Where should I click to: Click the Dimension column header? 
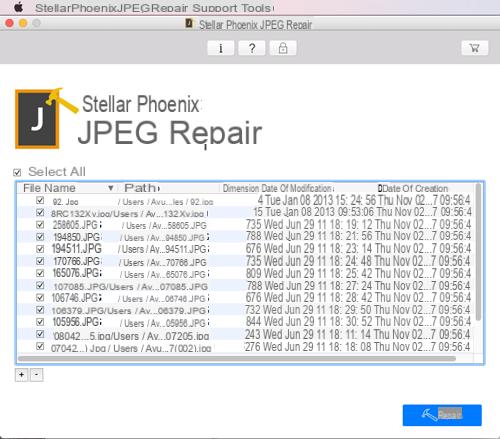[x=241, y=188]
